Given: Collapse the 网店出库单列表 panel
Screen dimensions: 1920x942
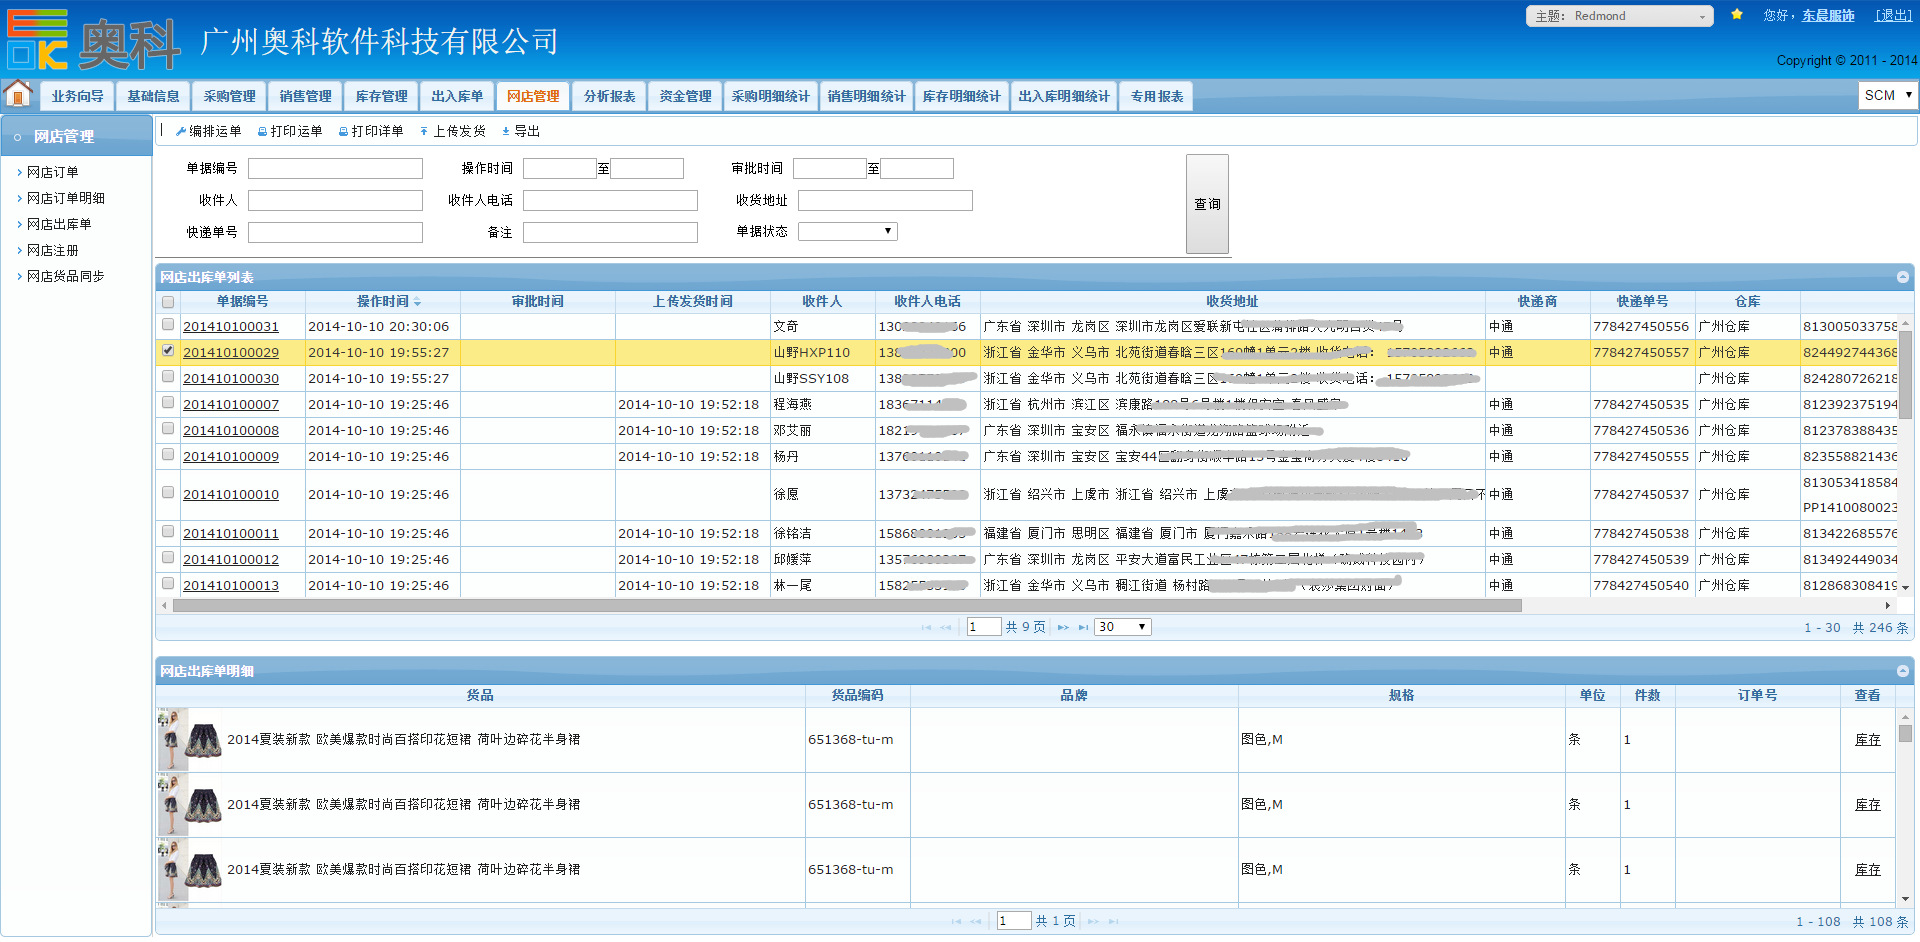Looking at the screenshot, I should pyautogui.click(x=1902, y=277).
